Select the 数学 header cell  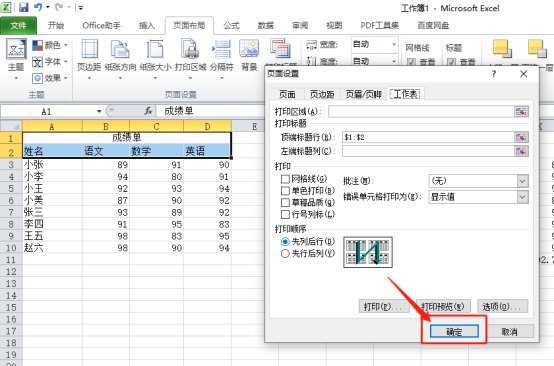point(157,151)
